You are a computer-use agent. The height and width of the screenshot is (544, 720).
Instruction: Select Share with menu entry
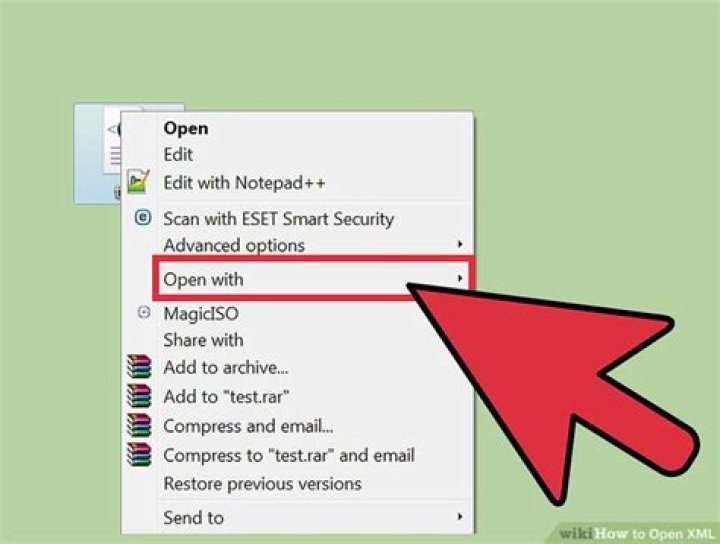[203, 340]
